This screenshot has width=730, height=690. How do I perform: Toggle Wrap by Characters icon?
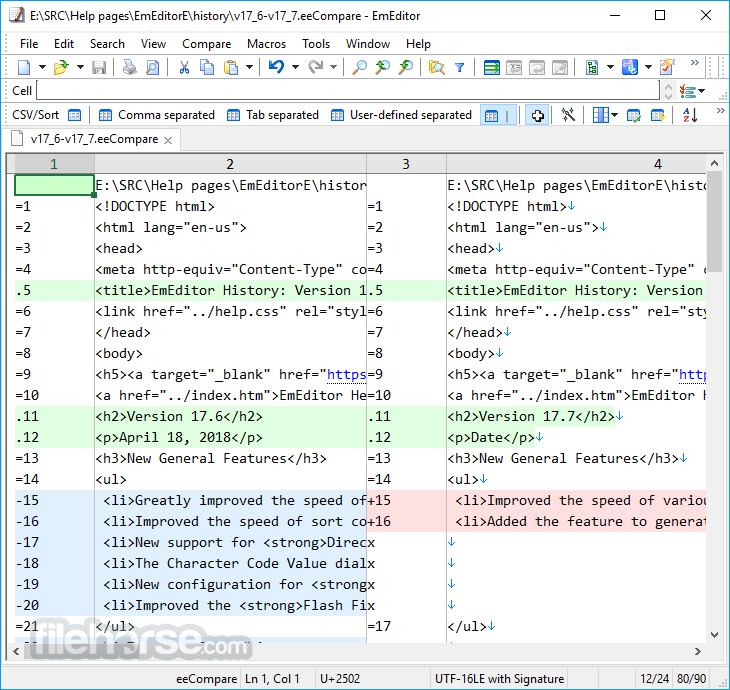pyautogui.click(x=514, y=68)
